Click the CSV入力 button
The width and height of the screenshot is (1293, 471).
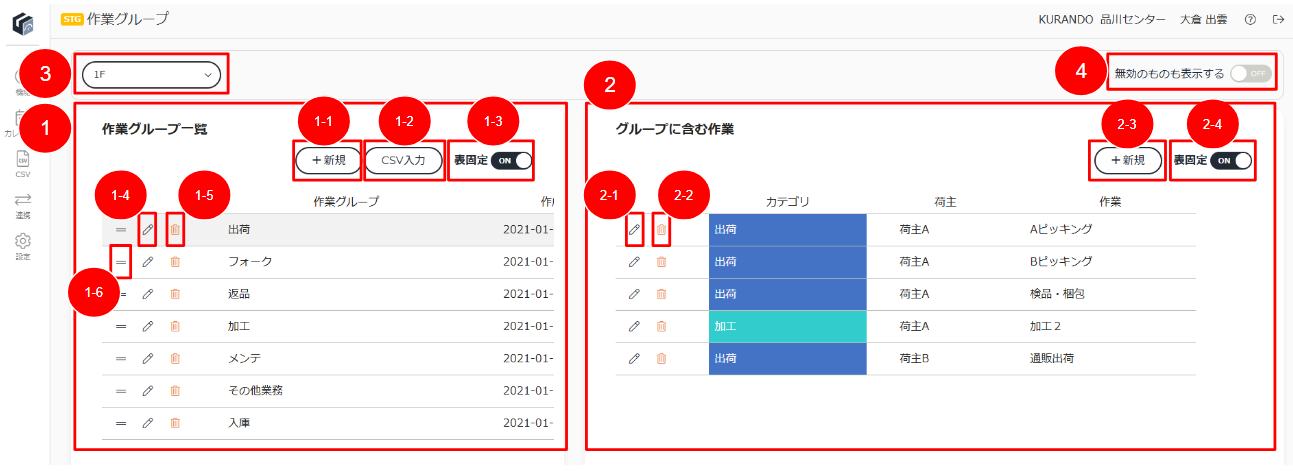point(404,160)
